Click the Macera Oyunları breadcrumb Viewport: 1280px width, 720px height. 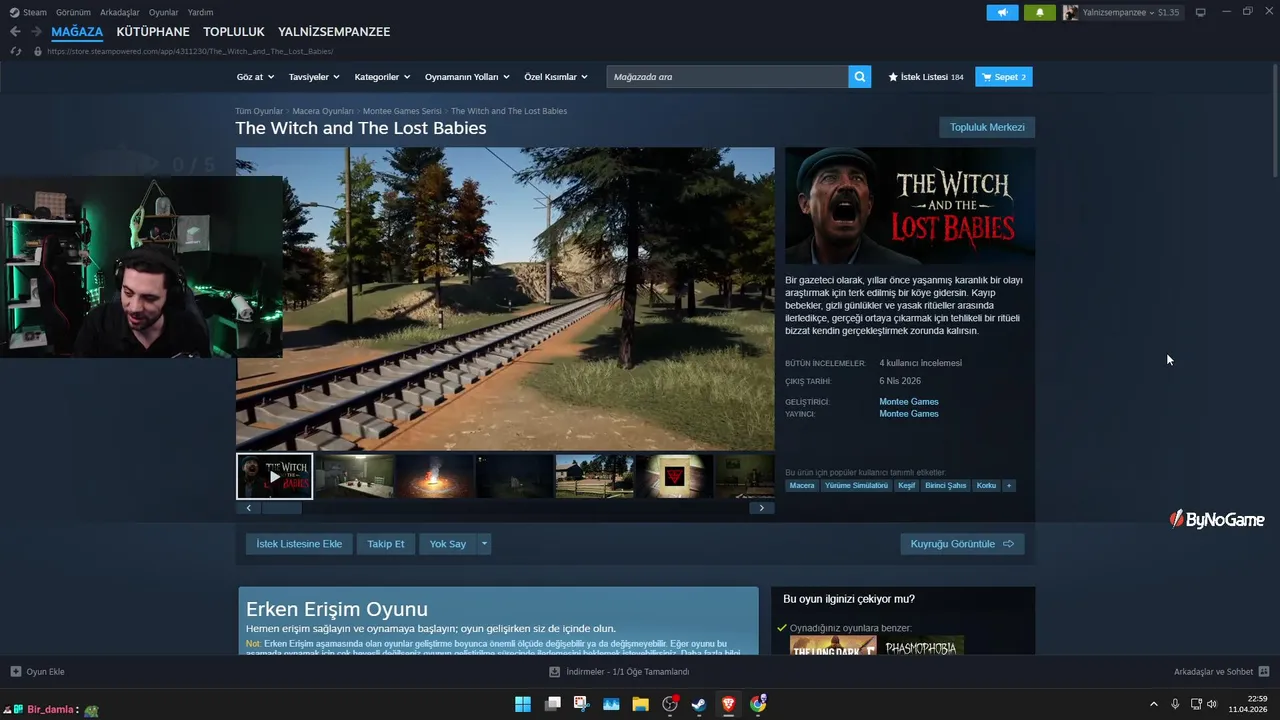click(x=323, y=111)
